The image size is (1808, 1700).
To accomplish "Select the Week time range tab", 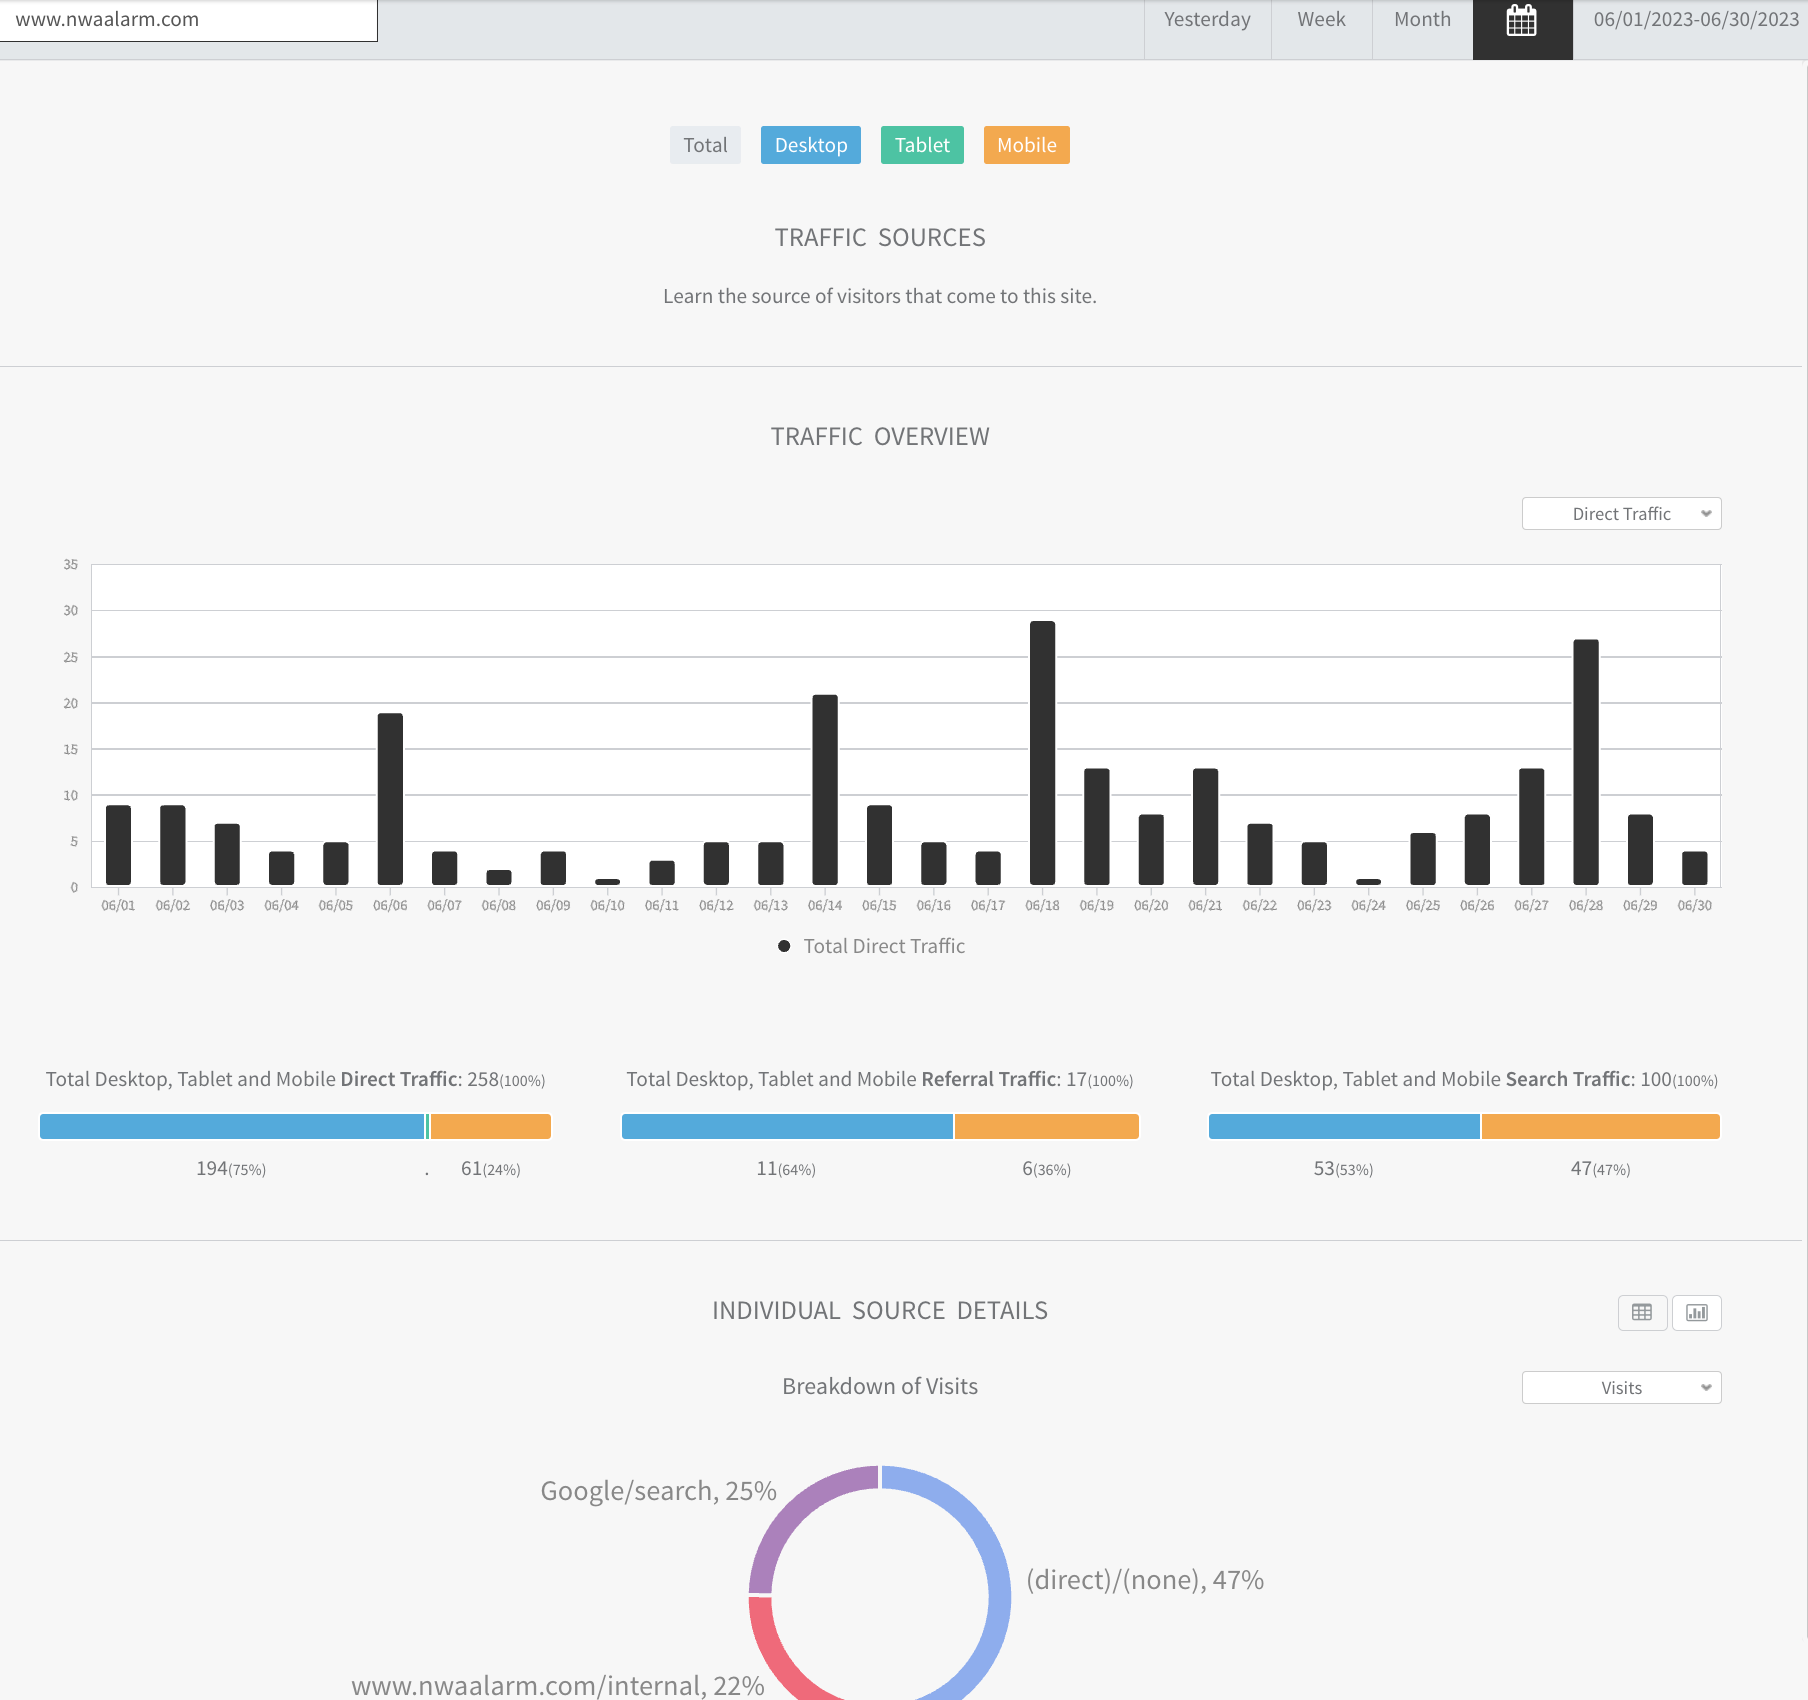I will [x=1321, y=20].
